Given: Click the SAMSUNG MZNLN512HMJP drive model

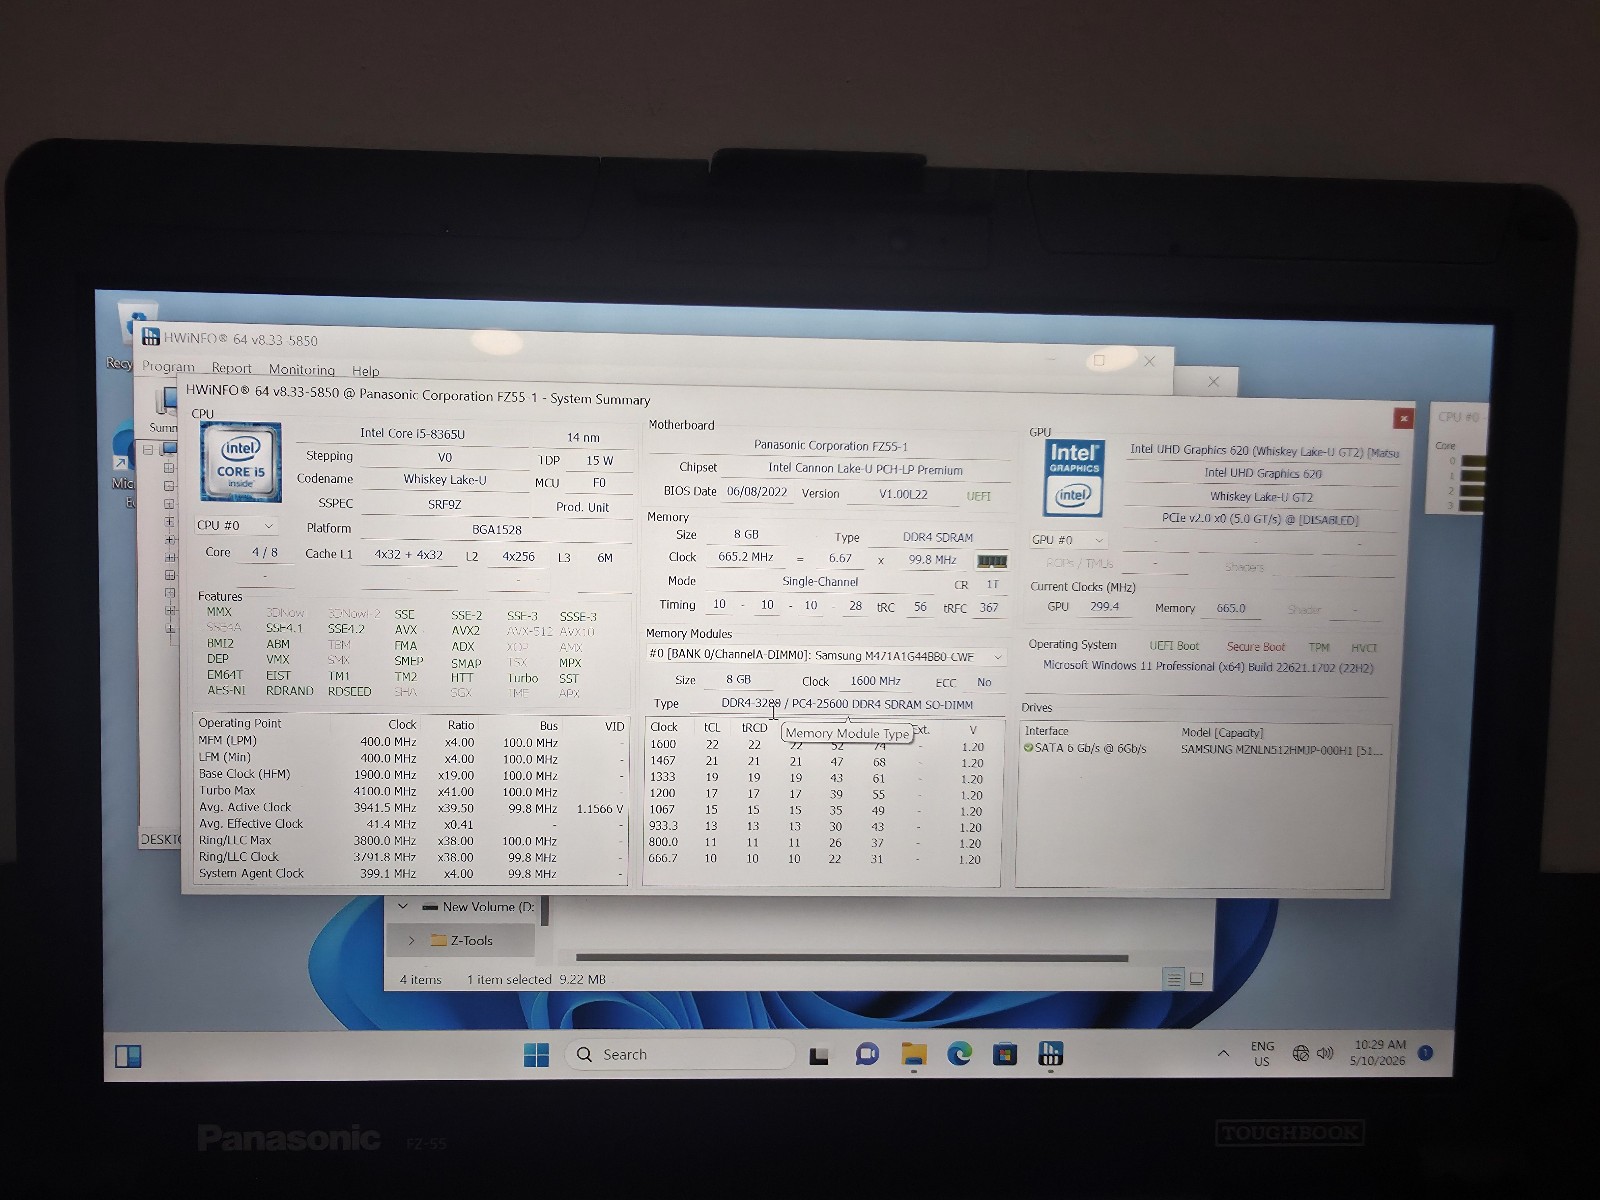Looking at the screenshot, I should pyautogui.click(x=1282, y=750).
